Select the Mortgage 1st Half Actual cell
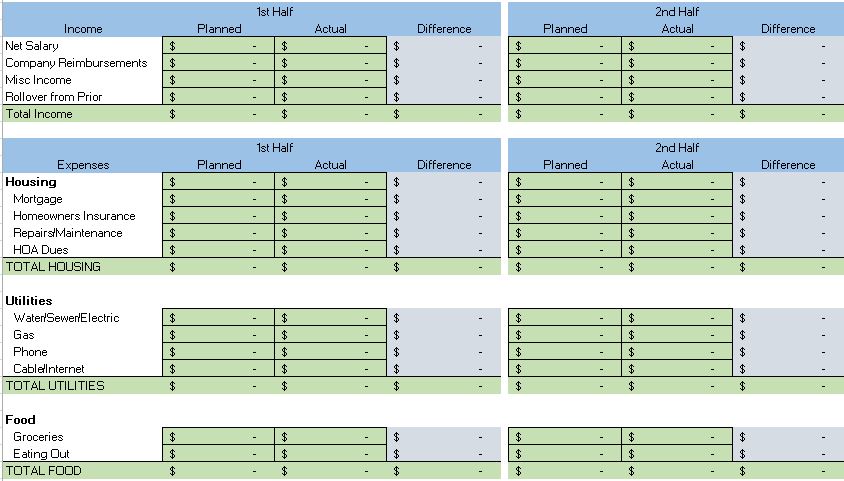Screen dimensions: 844x481 (330, 199)
